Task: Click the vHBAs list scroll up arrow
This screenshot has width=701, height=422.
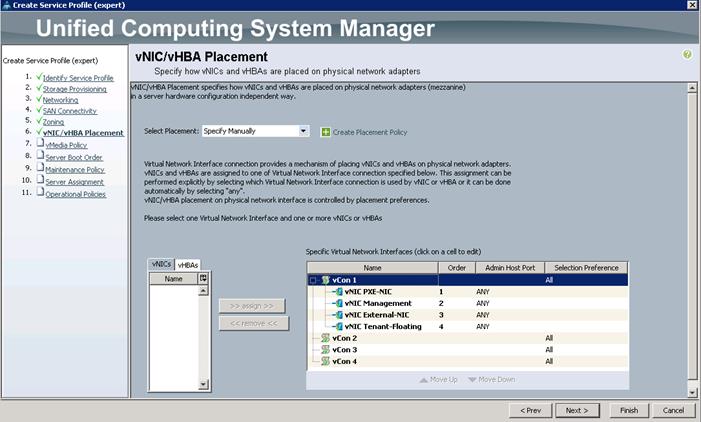Action: (x=203, y=291)
